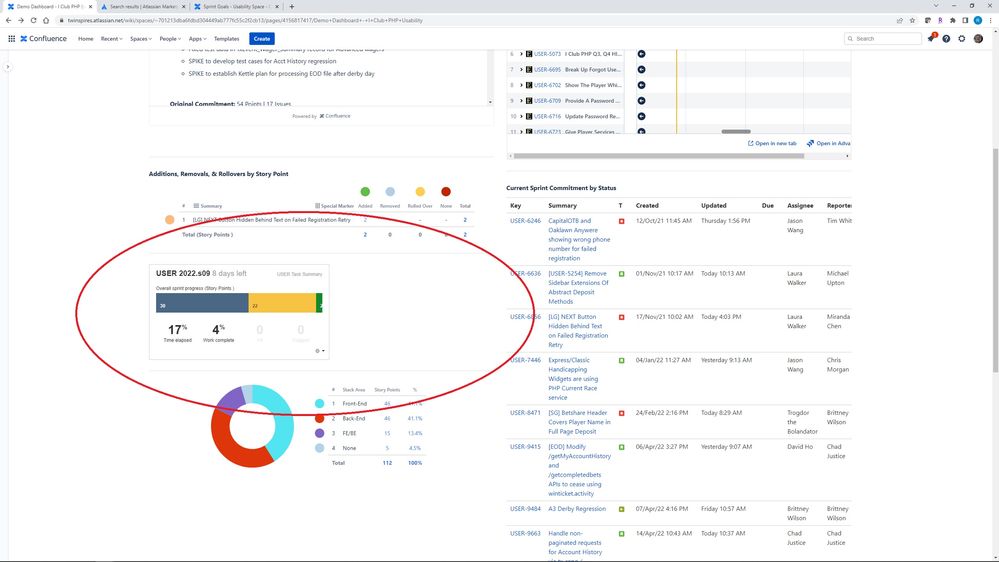This screenshot has height=562, width=999.
Task: Click the arrow icon beside USER-6709
Action: click(x=642, y=101)
